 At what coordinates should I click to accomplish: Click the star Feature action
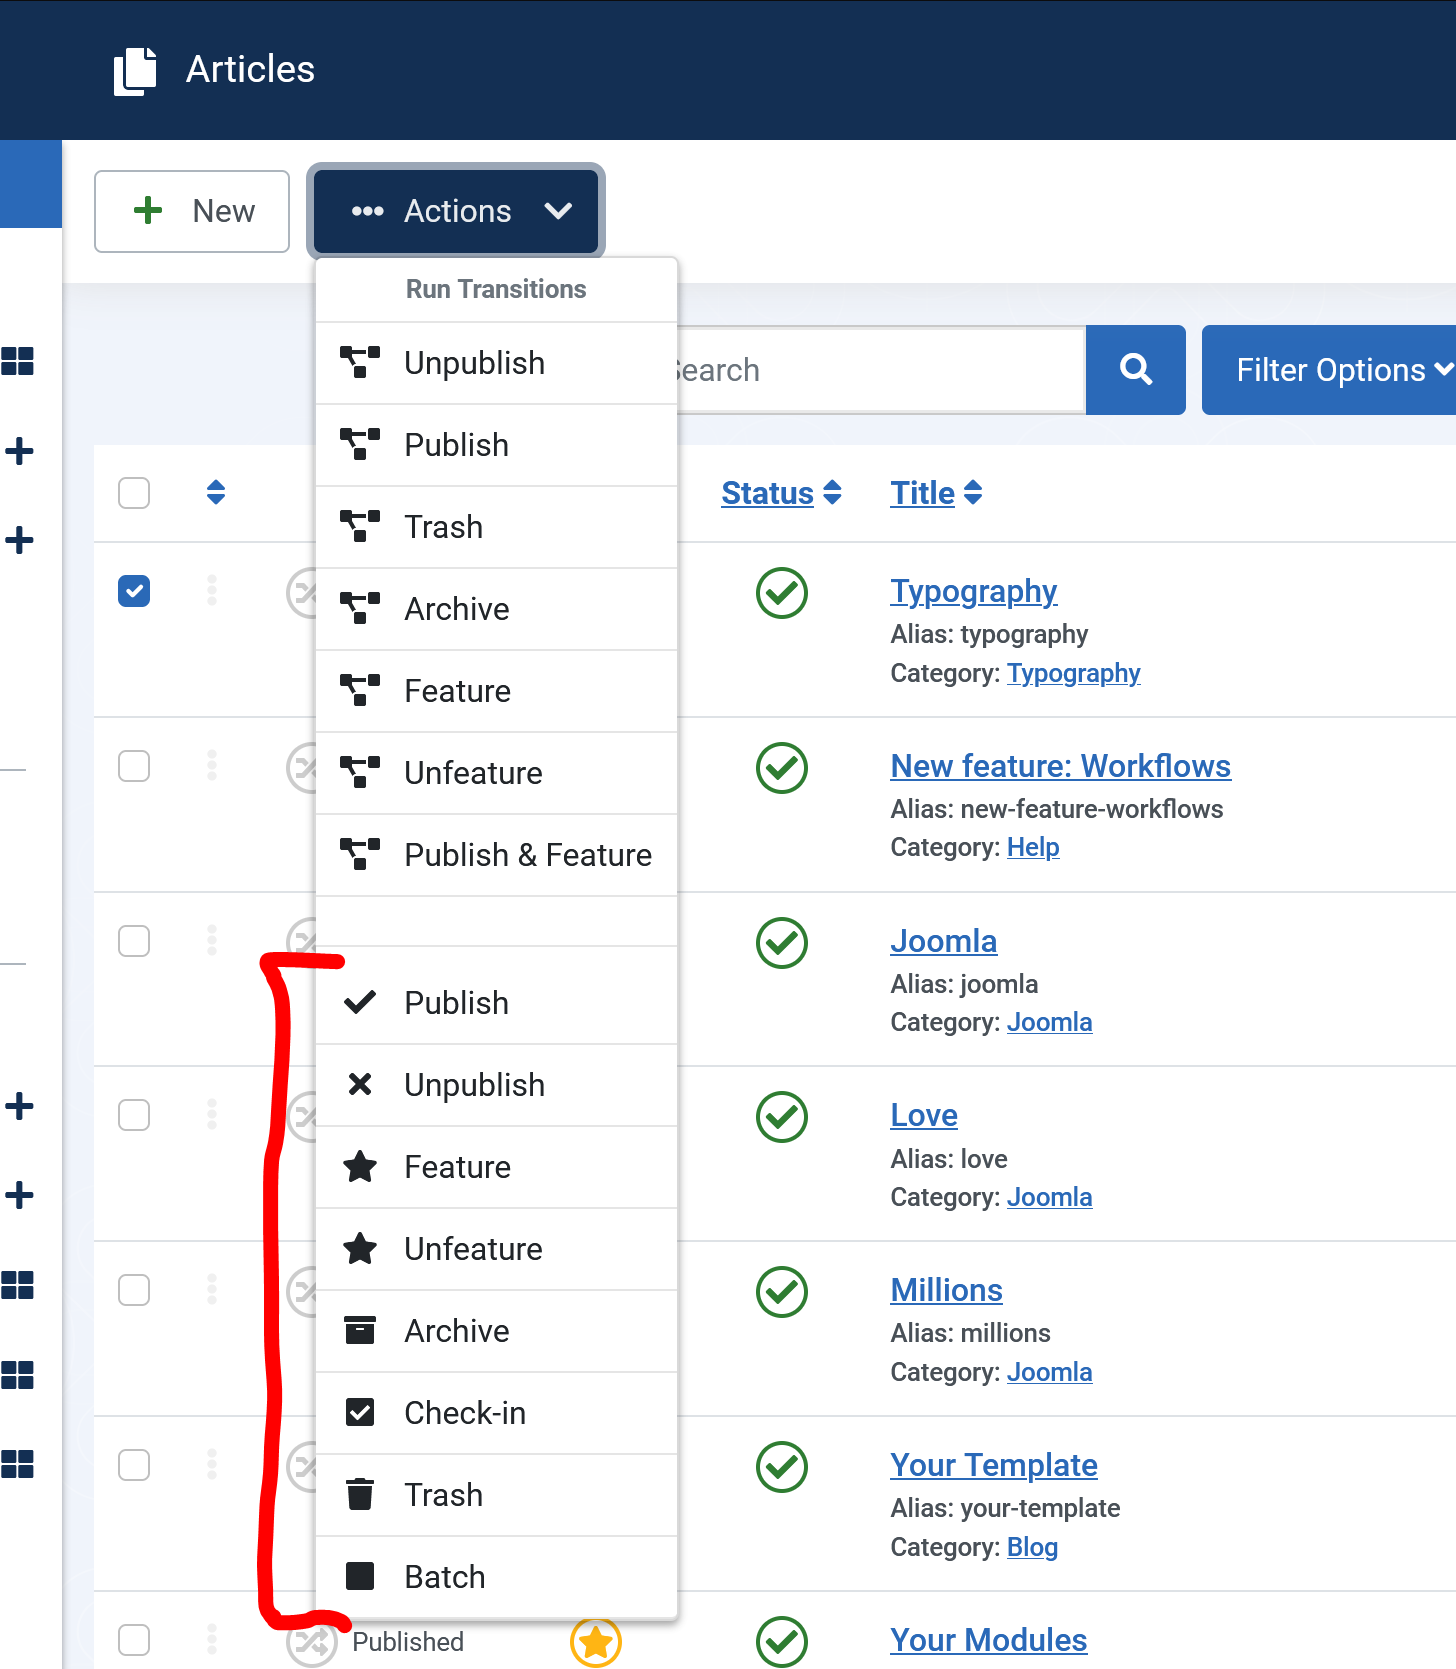[x=496, y=1167]
